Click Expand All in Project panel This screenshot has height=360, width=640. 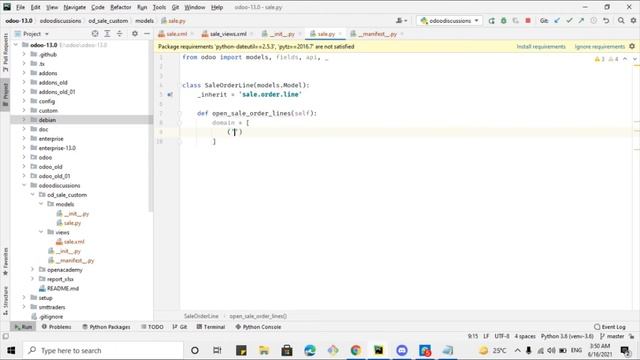pos(107,34)
